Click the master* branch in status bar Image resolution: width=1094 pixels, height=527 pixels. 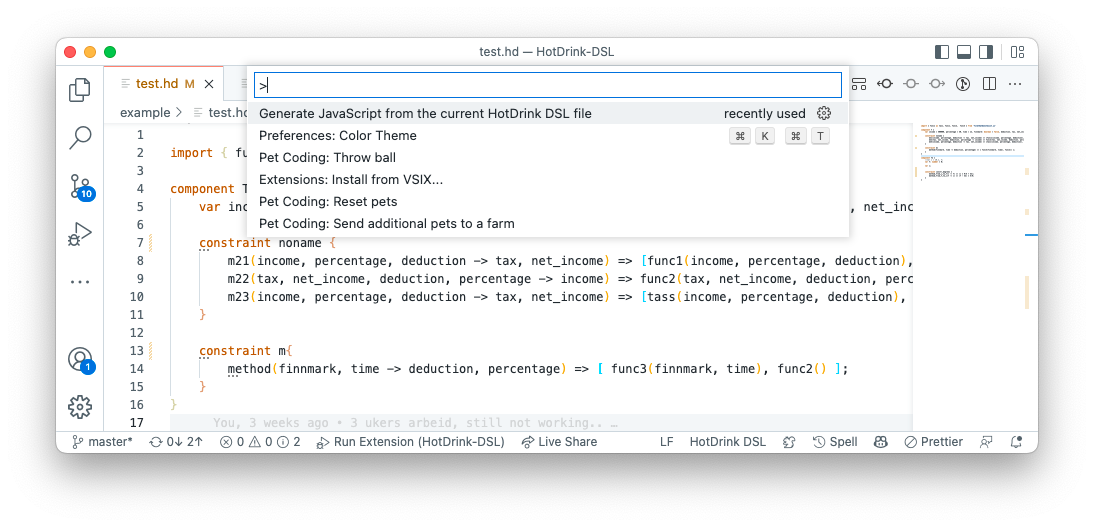coord(103,442)
